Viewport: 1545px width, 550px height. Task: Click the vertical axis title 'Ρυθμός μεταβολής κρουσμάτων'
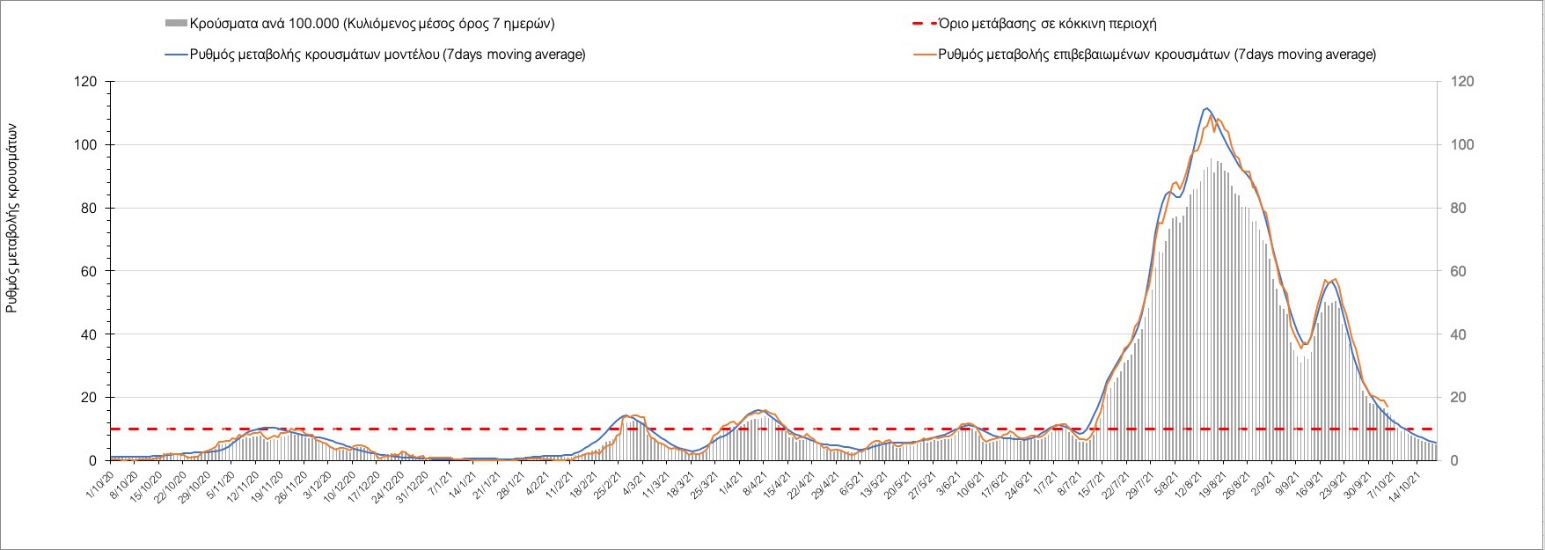pyautogui.click(x=13, y=218)
